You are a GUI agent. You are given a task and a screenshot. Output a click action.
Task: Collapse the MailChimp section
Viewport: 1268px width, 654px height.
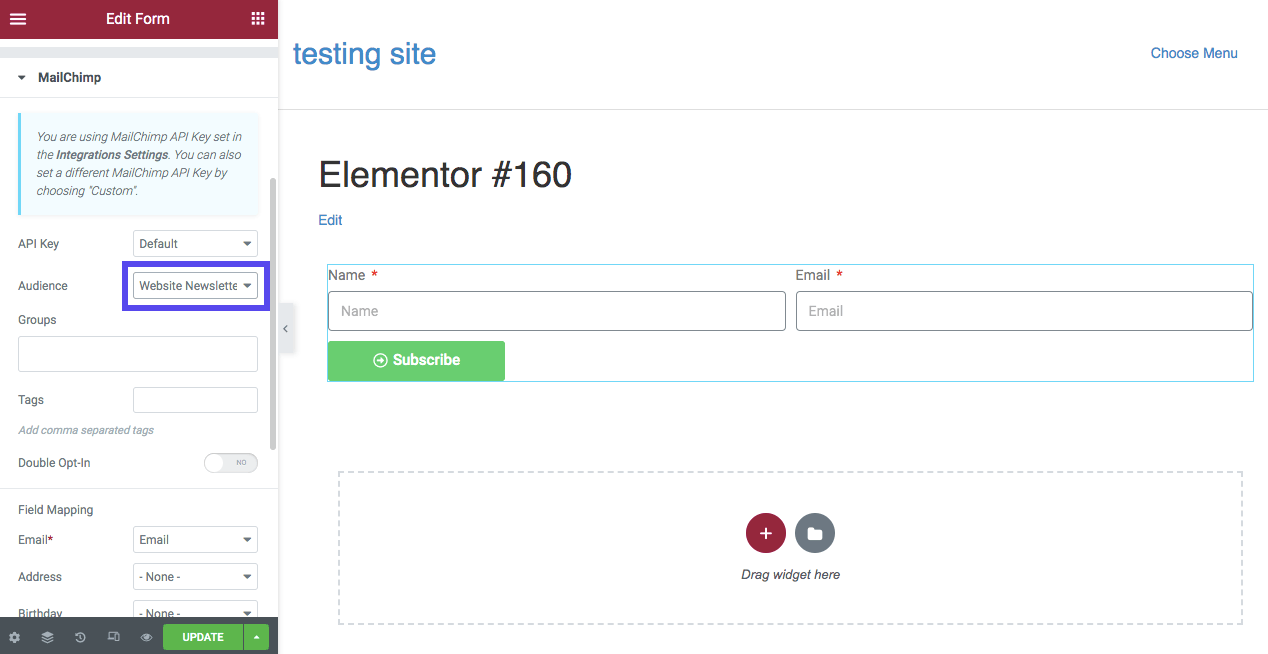tap(22, 77)
